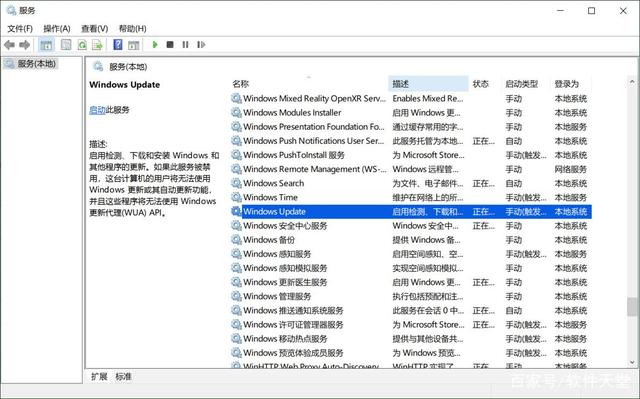This screenshot has height=399, width=640.
Task: Click the gear icon beside Windows 更新医生服务
Action: tap(236, 282)
